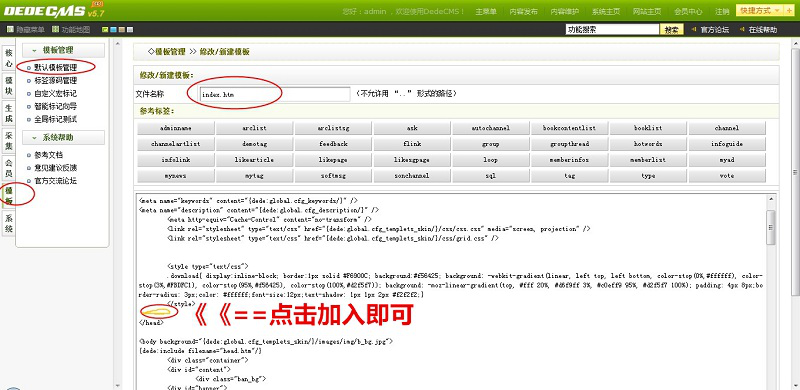This screenshot has width=800, height=390.
Task: Open the 功能地图 function map icon
Action: click(56, 30)
